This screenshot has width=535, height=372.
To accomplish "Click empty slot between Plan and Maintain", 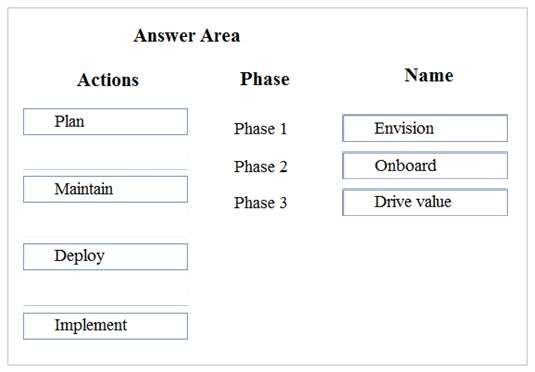I will tap(105, 152).
